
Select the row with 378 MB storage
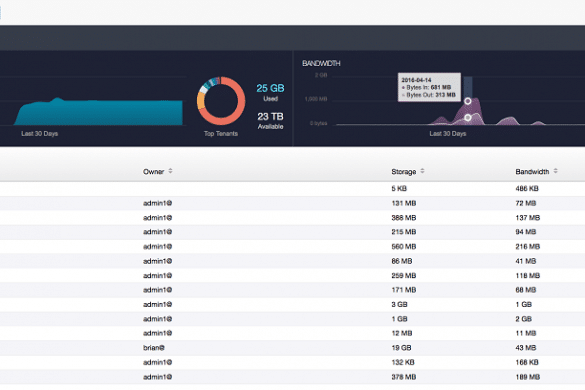tap(292, 377)
